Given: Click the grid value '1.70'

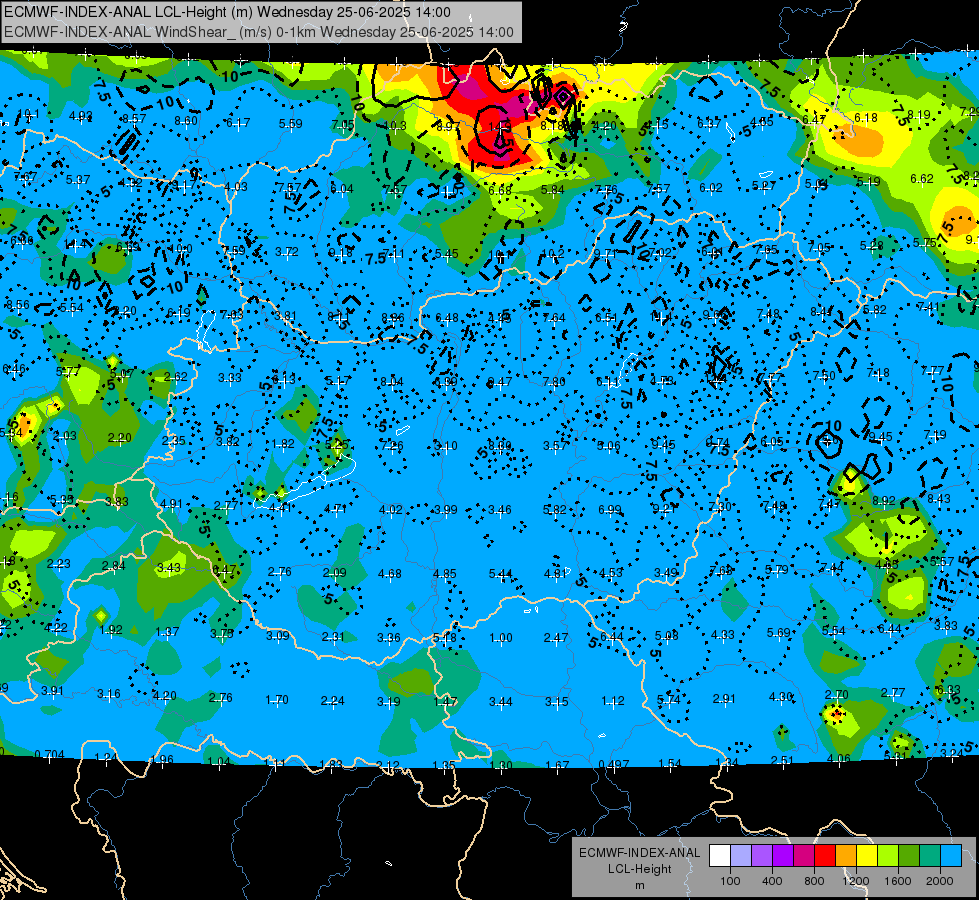Looking at the screenshot, I should click(277, 700).
